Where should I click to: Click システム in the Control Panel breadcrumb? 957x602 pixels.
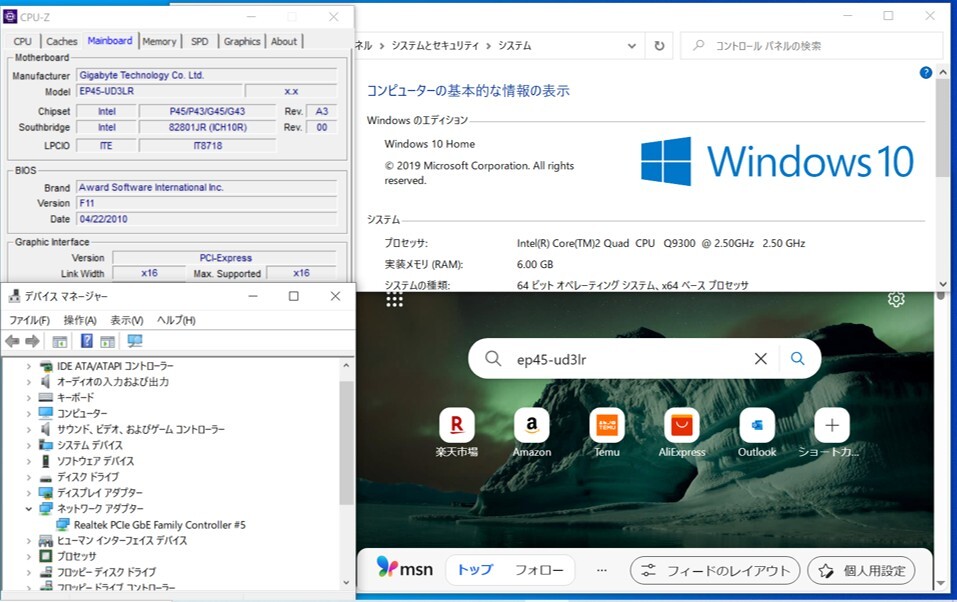[x=515, y=46]
